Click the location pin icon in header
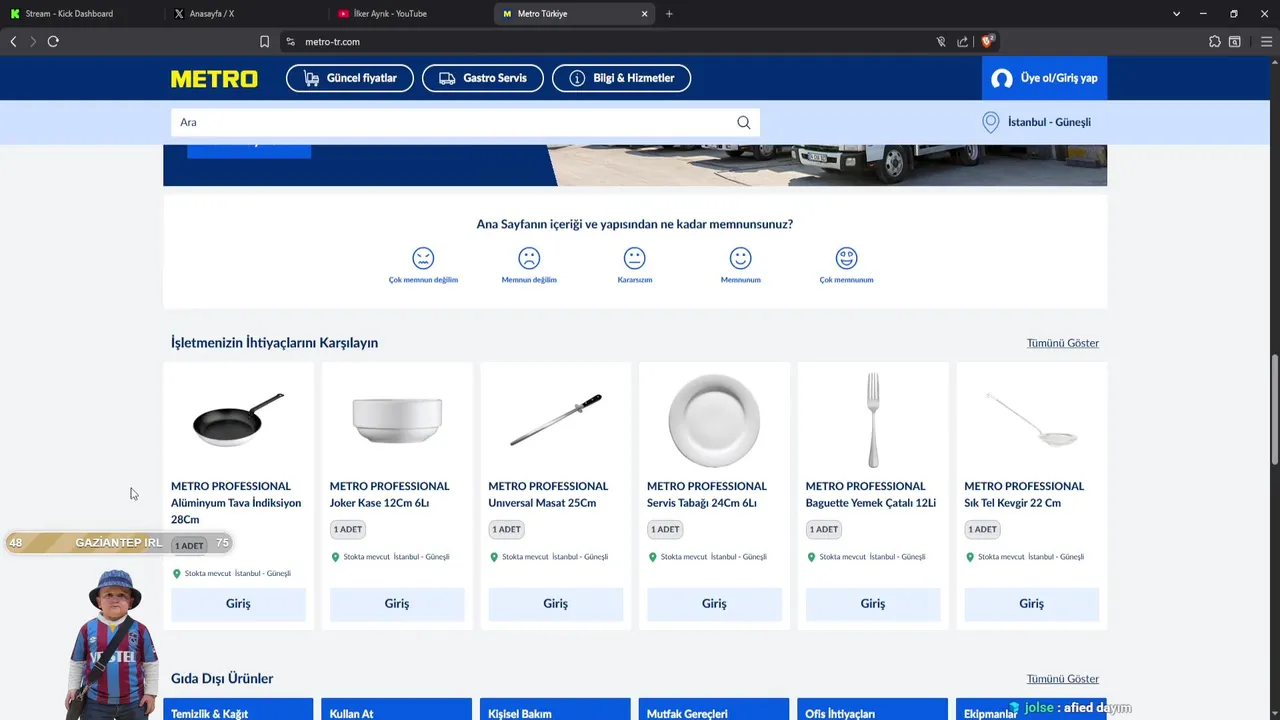Image resolution: width=1280 pixels, height=720 pixels. point(991,122)
